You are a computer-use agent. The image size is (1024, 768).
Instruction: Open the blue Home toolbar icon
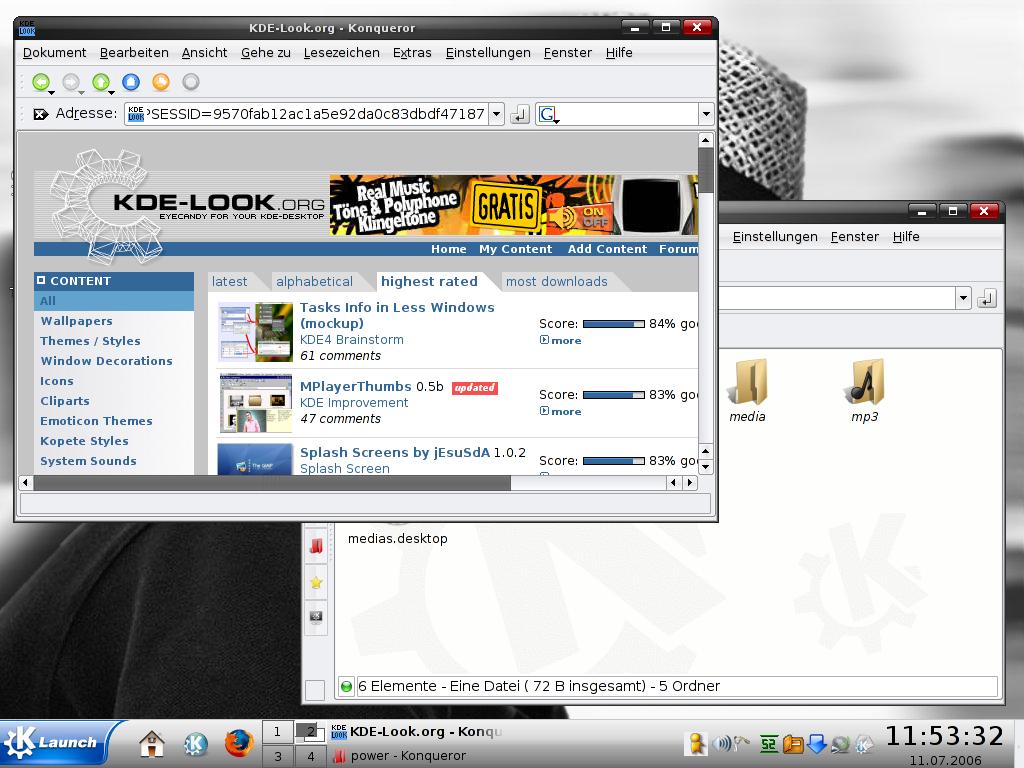[131, 82]
